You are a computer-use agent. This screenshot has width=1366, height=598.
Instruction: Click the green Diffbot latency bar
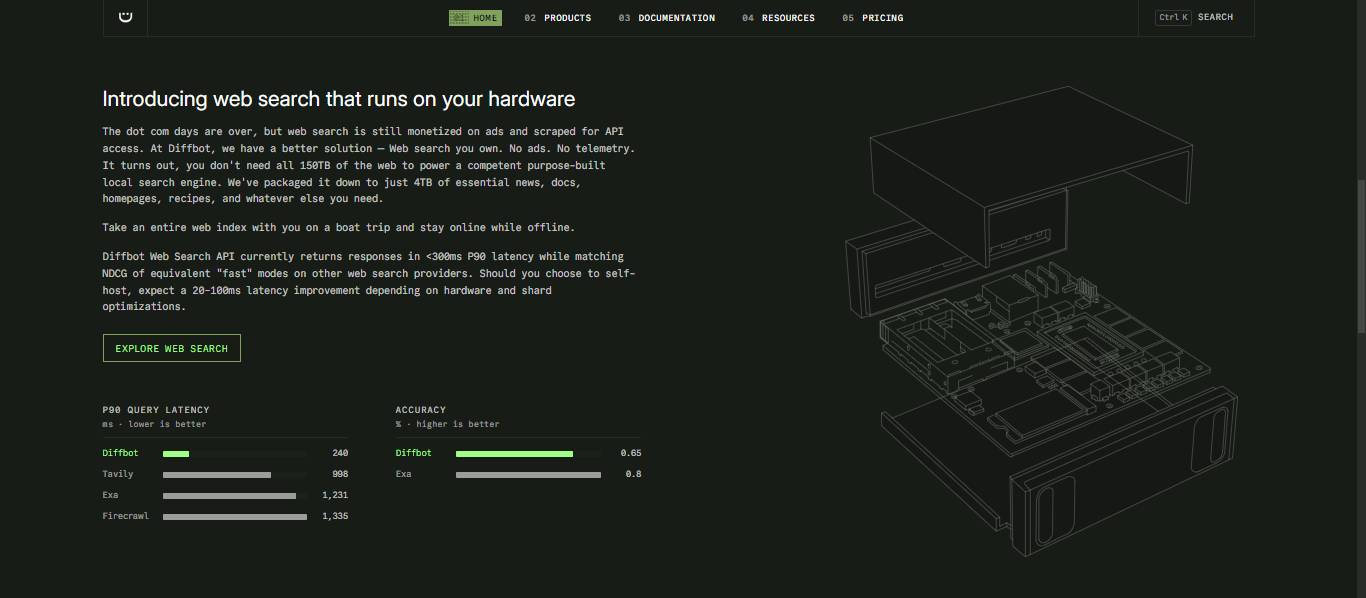point(176,454)
